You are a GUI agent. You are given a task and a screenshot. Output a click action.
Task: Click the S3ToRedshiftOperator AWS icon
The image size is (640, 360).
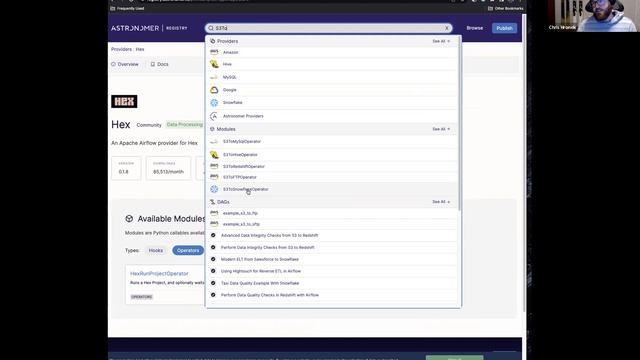point(214,166)
